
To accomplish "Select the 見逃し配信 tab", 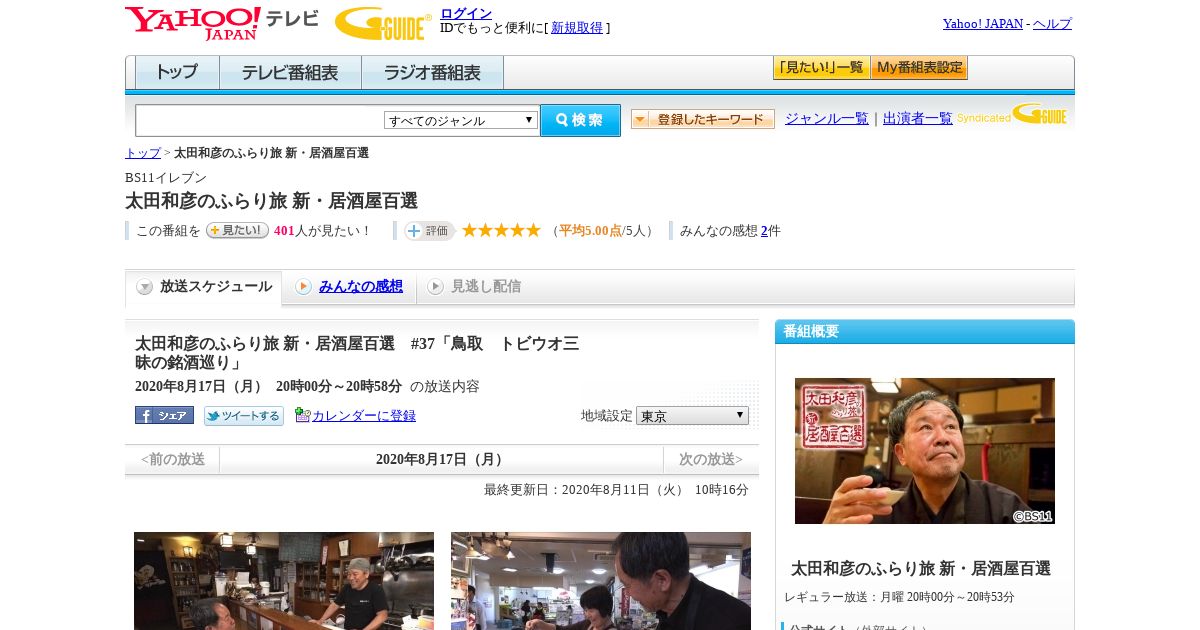I will click(x=476, y=287).
